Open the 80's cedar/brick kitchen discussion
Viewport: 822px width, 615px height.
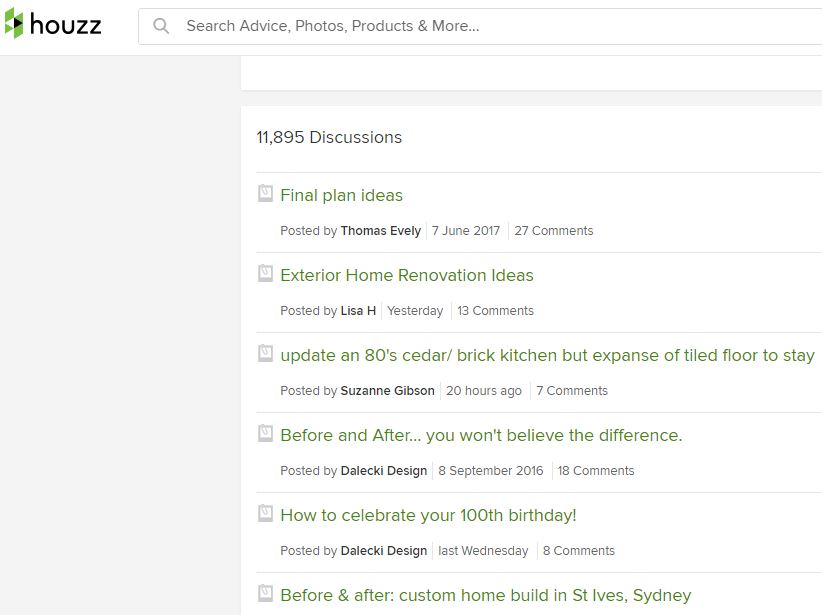click(x=547, y=356)
